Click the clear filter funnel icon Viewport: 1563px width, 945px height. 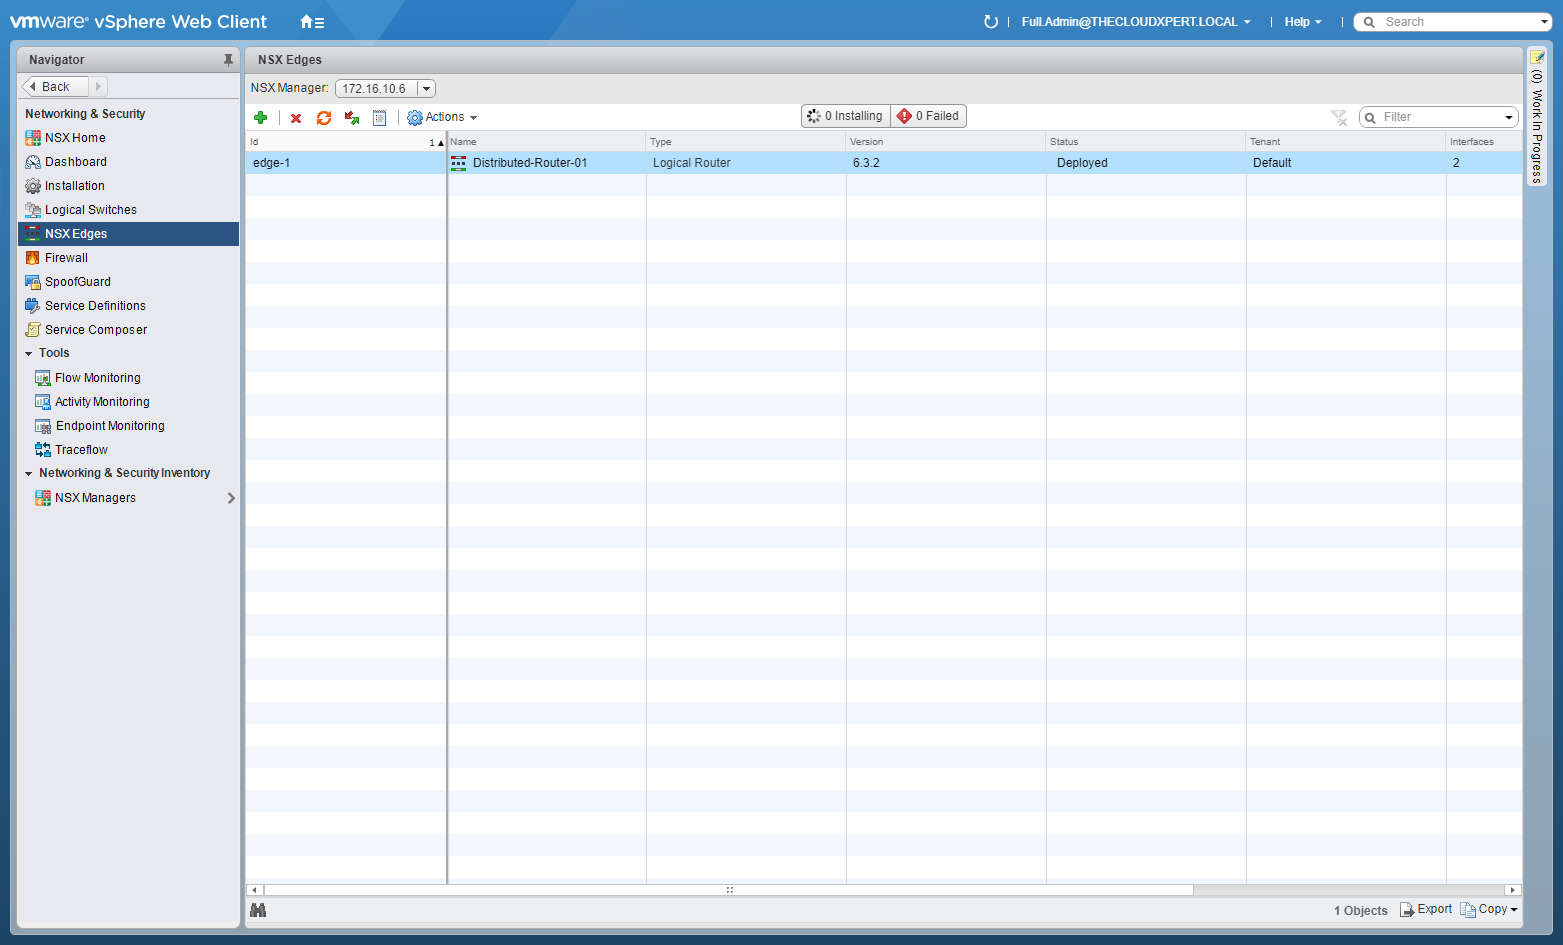(1339, 118)
